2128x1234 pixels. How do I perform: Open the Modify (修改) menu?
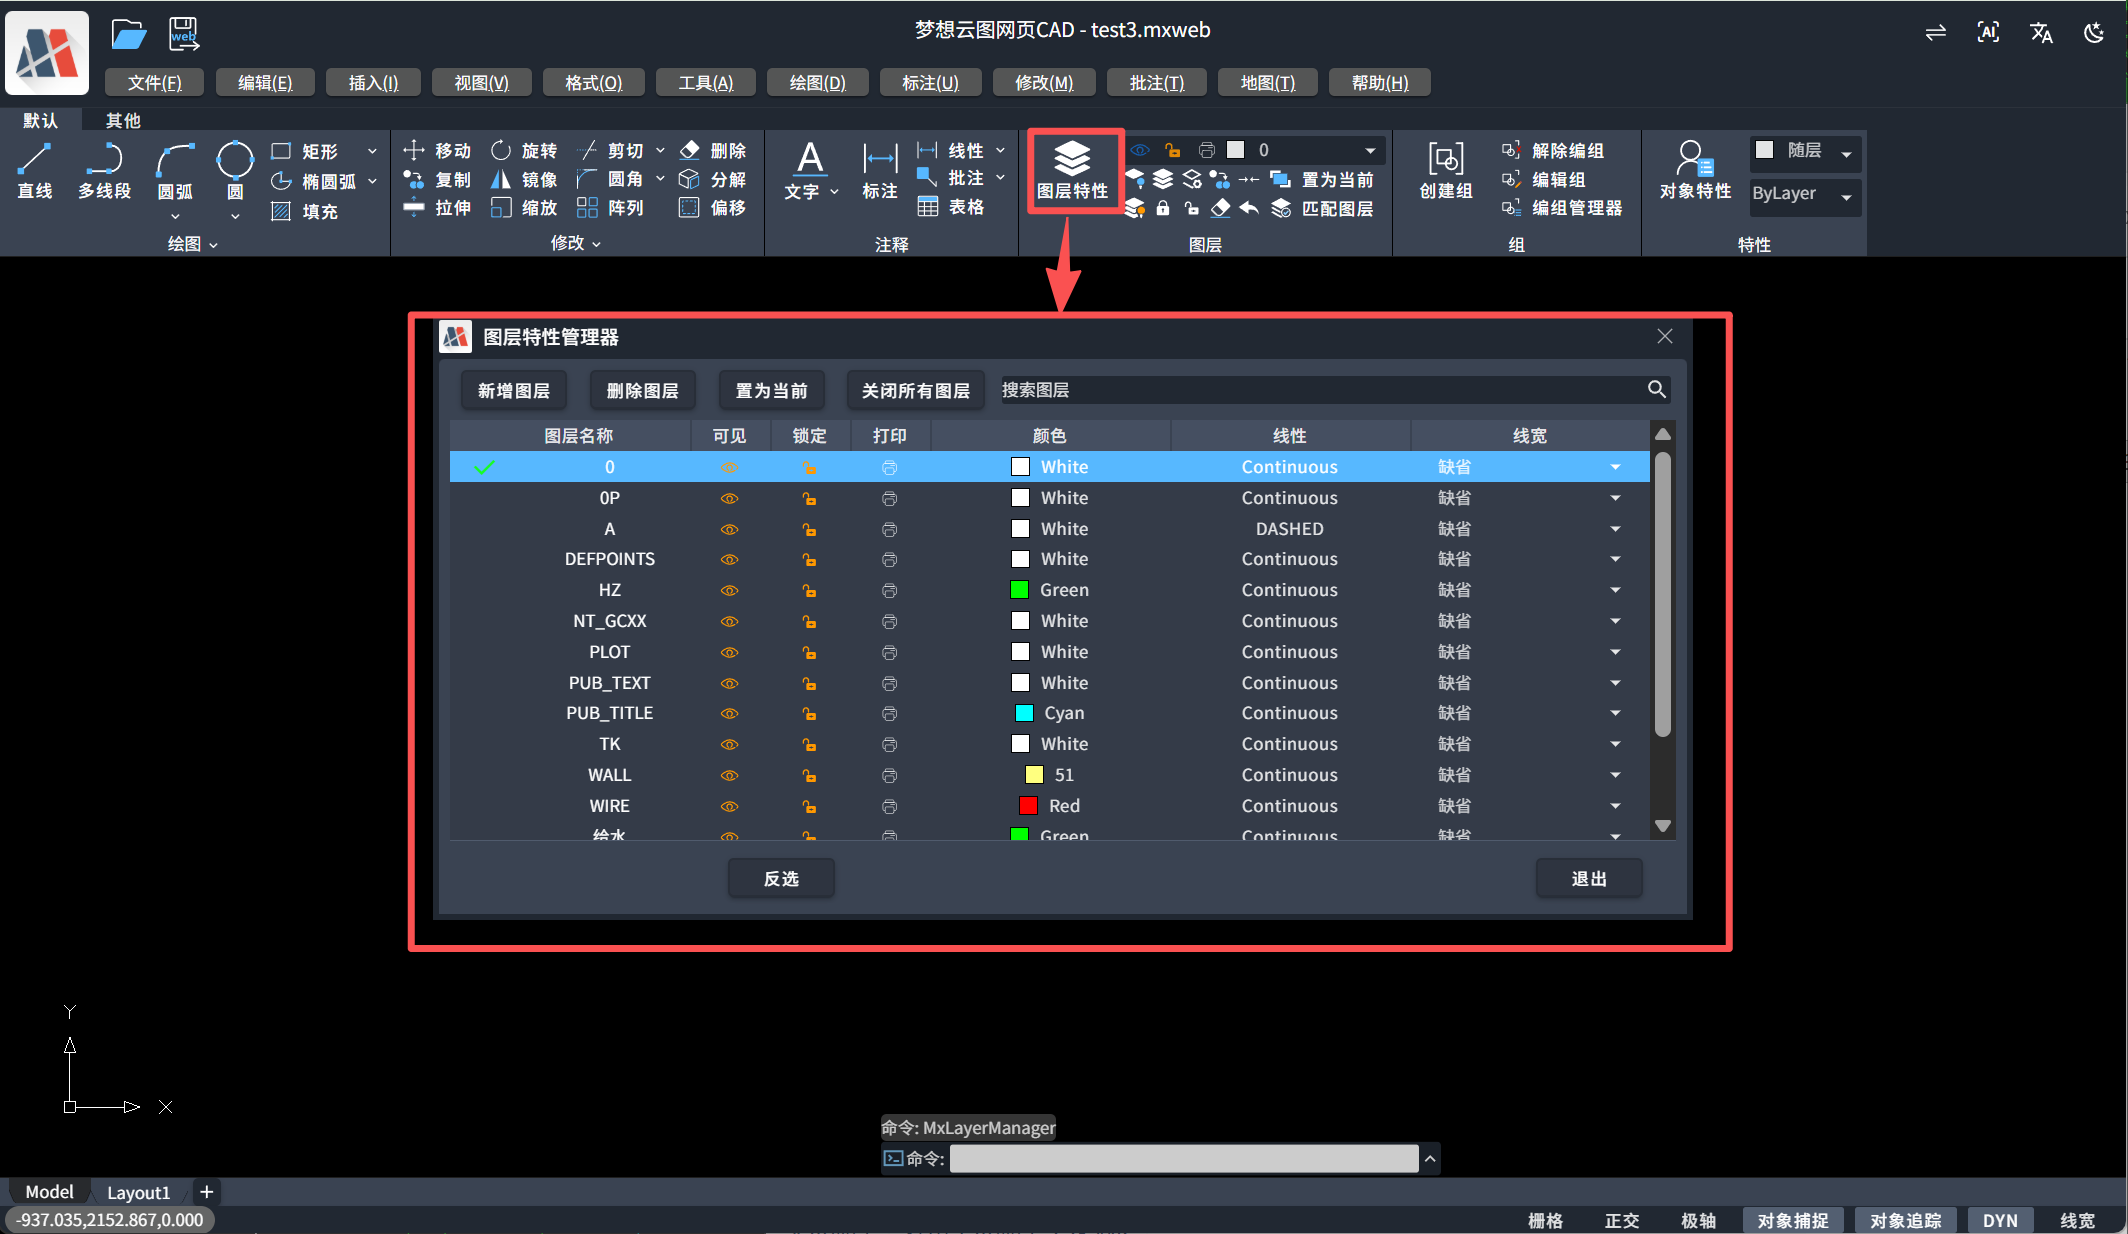pos(1044,82)
